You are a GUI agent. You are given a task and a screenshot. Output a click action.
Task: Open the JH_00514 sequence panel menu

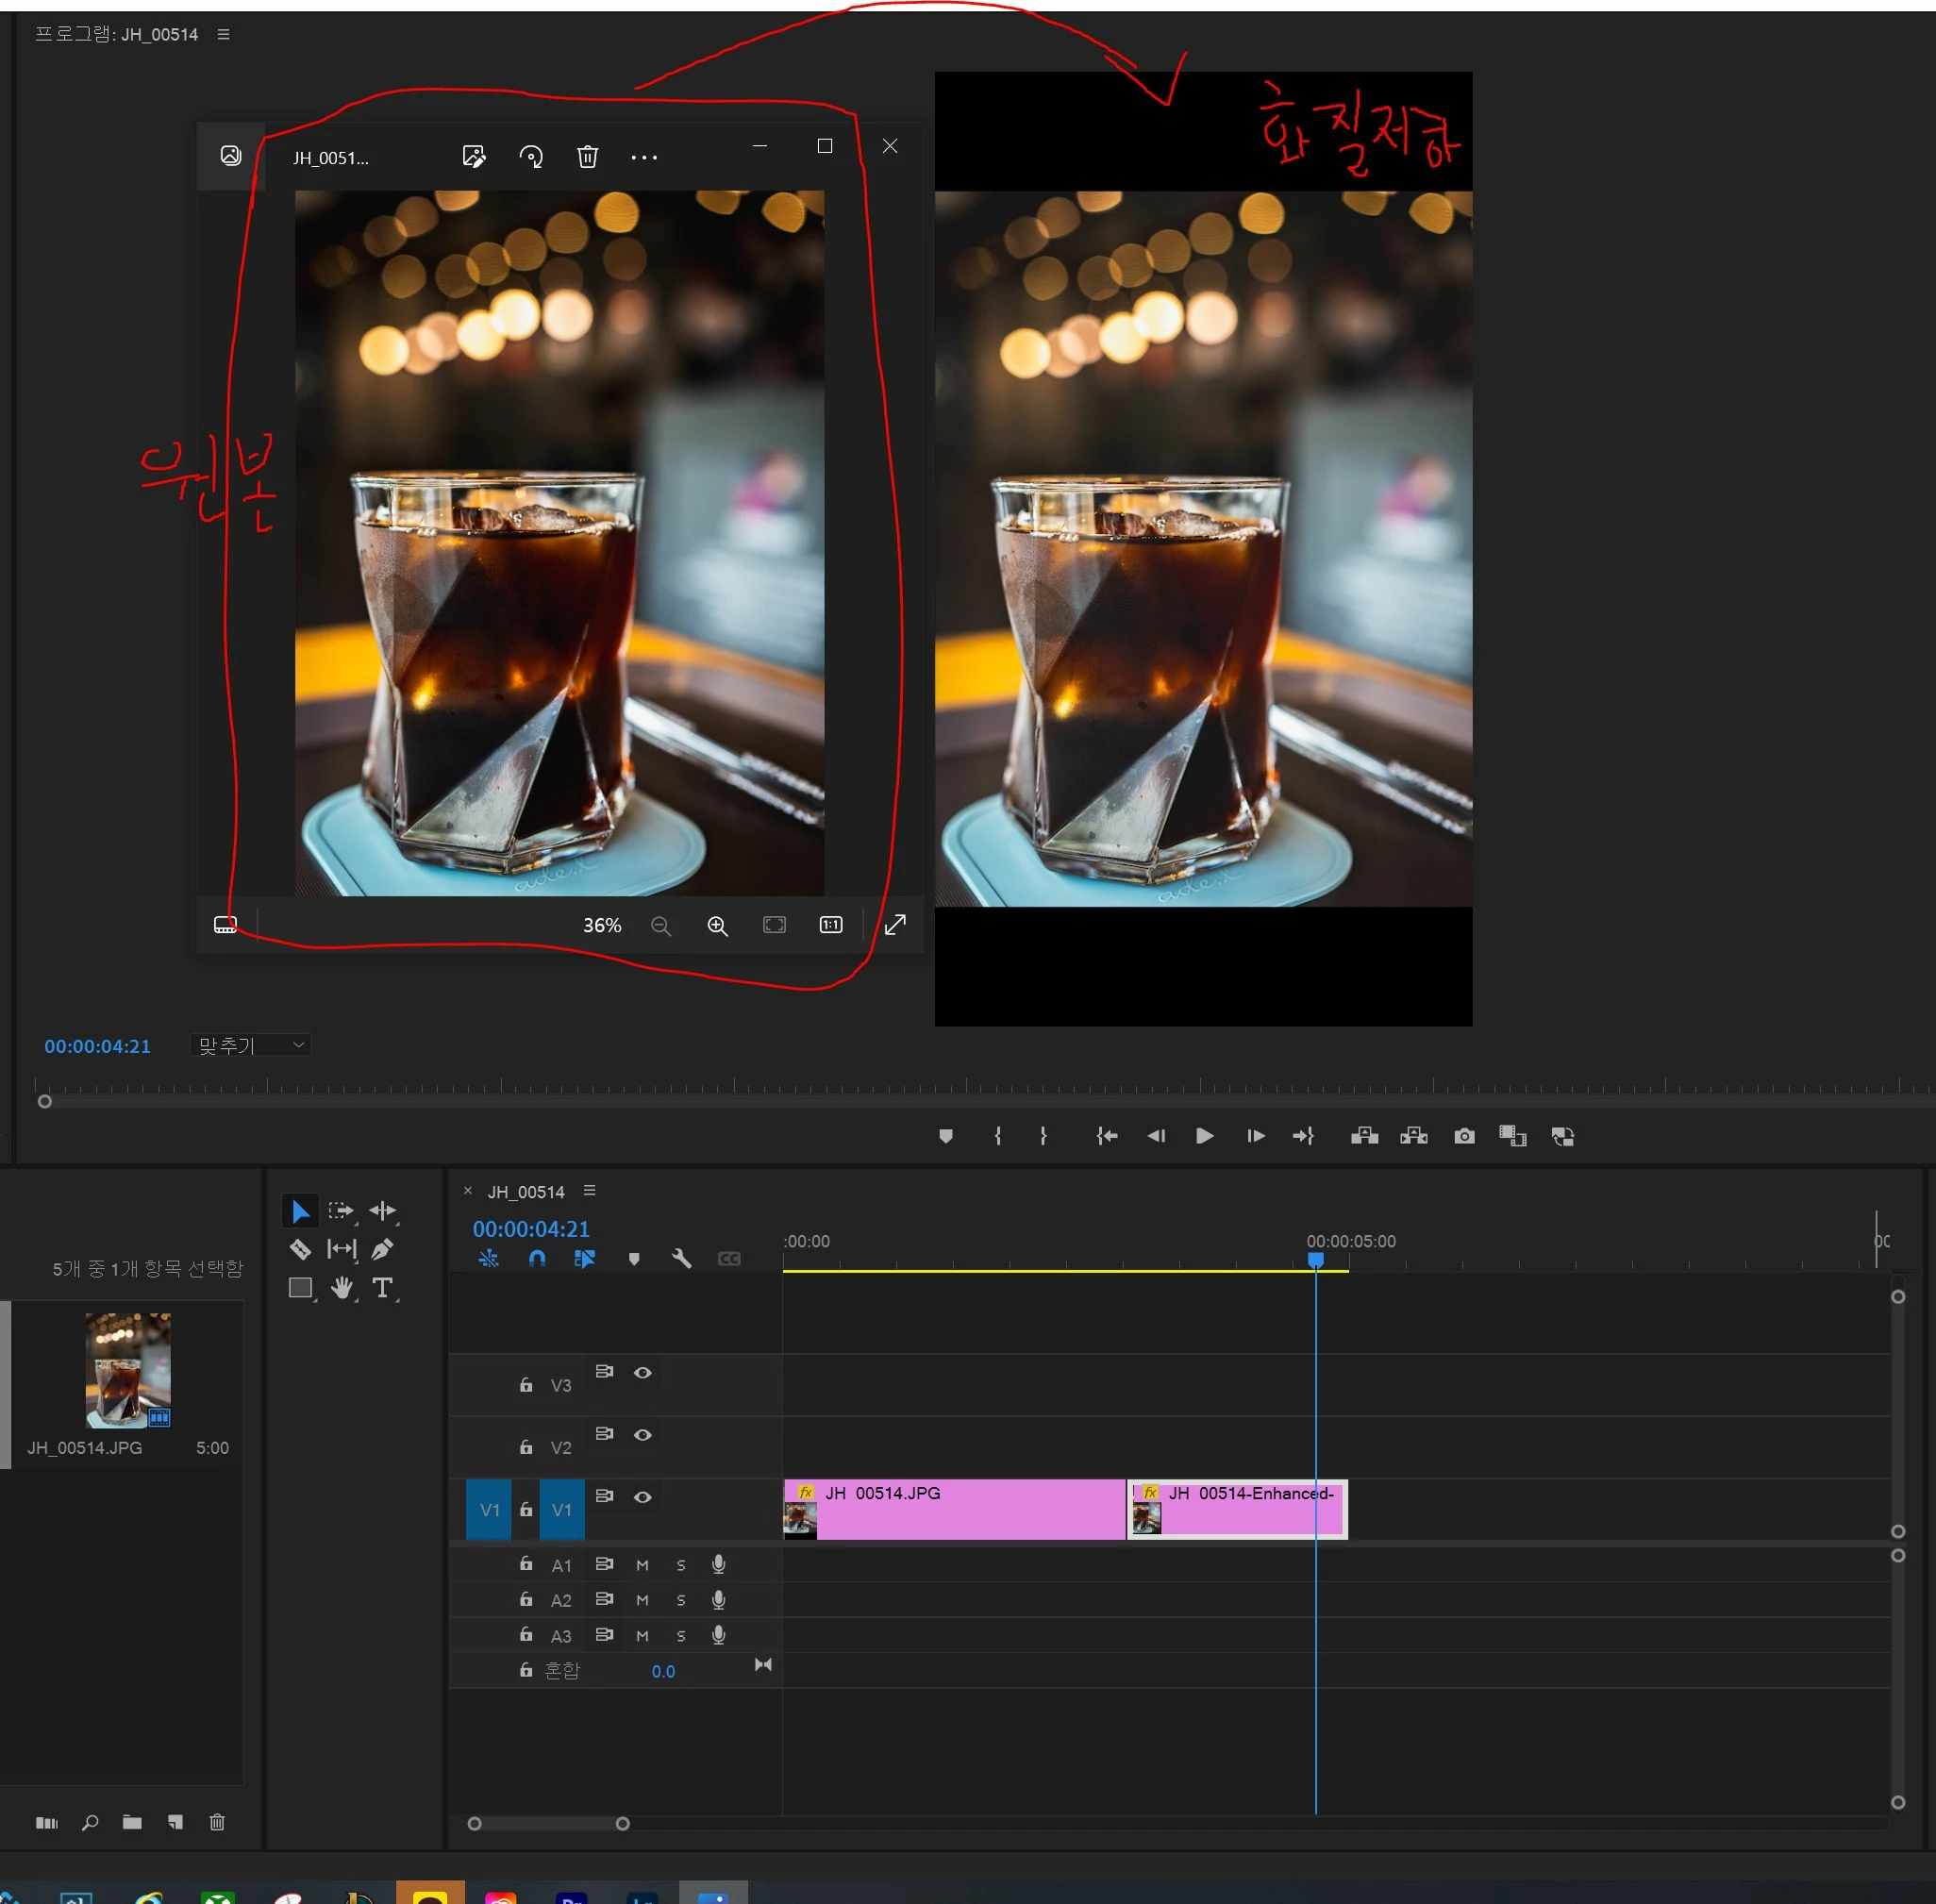[x=590, y=1190]
